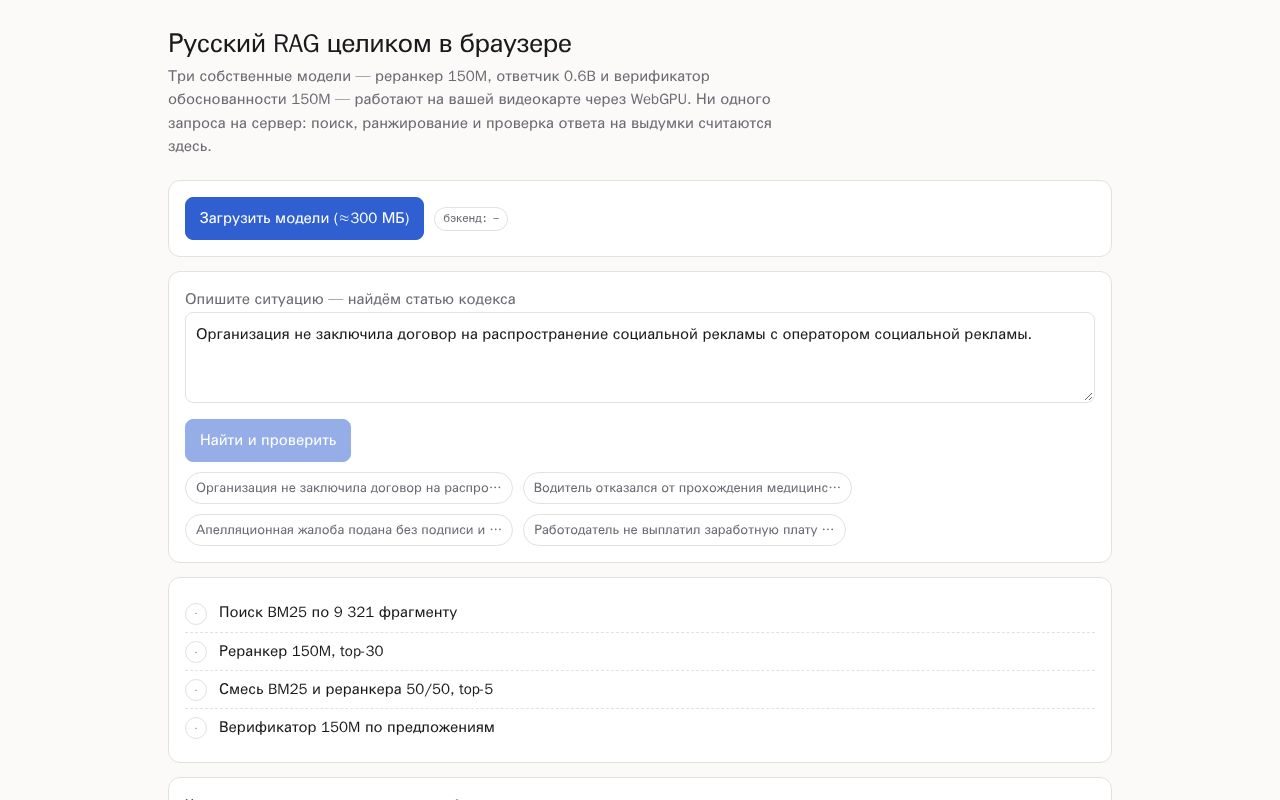The image size is (1280, 800).
Task: Click step text 'Поиск BM25 по 9 321 фрагменту'
Action: [338, 612]
